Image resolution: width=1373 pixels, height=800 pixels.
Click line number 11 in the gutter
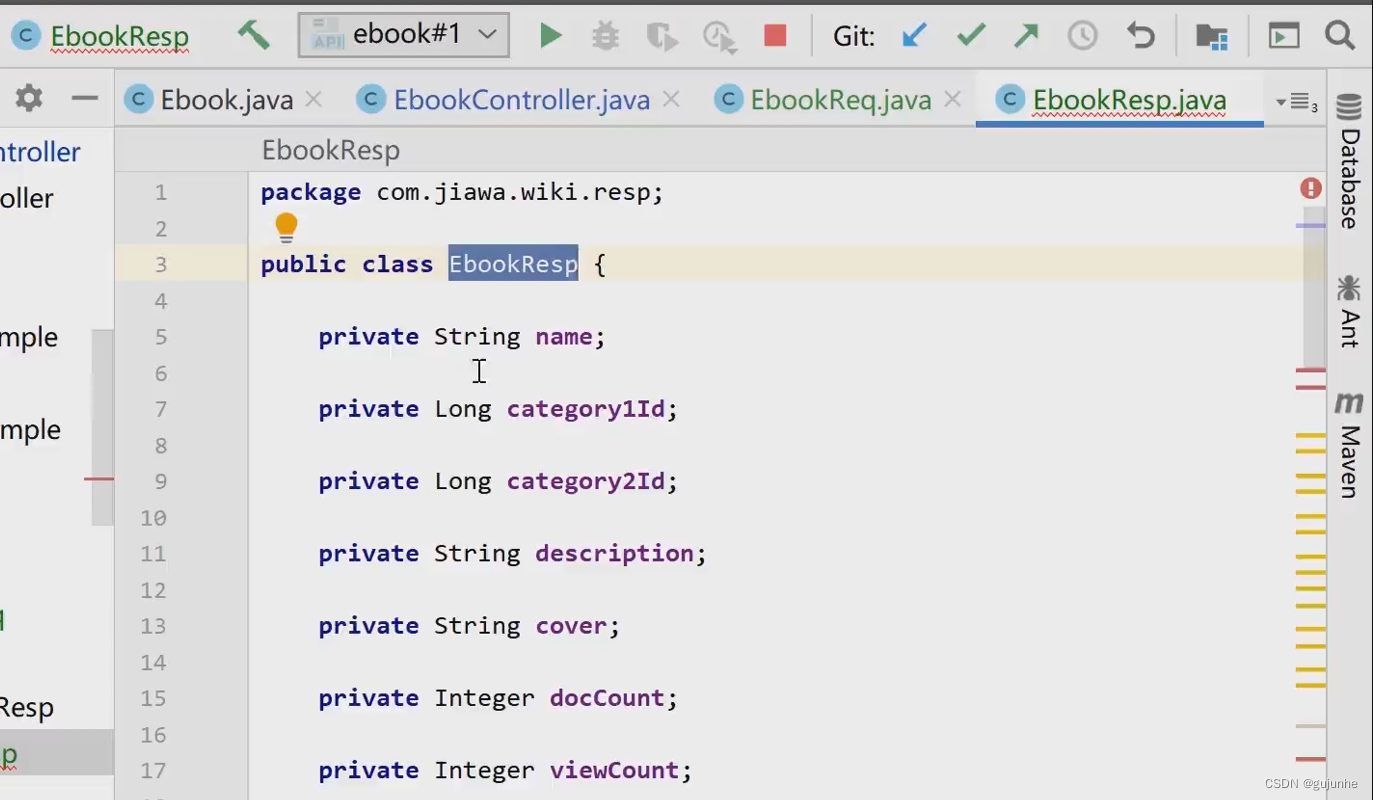(153, 553)
